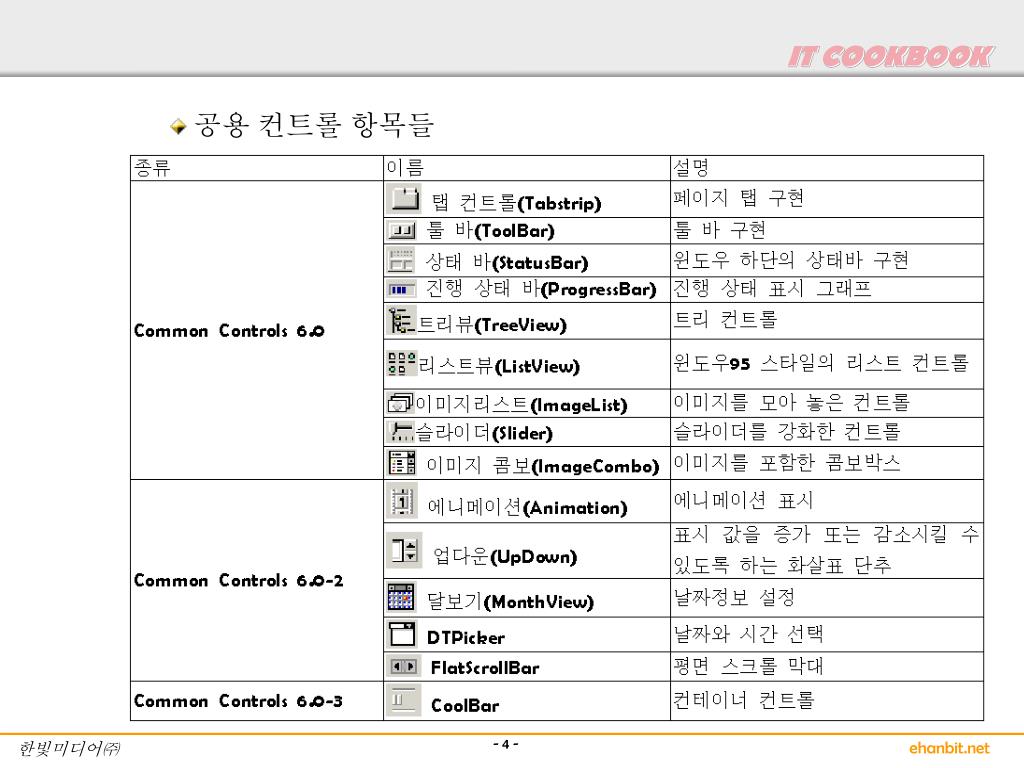This screenshot has width=1024, height=768.
Task: Click the ImageList control icon
Action: point(400,403)
